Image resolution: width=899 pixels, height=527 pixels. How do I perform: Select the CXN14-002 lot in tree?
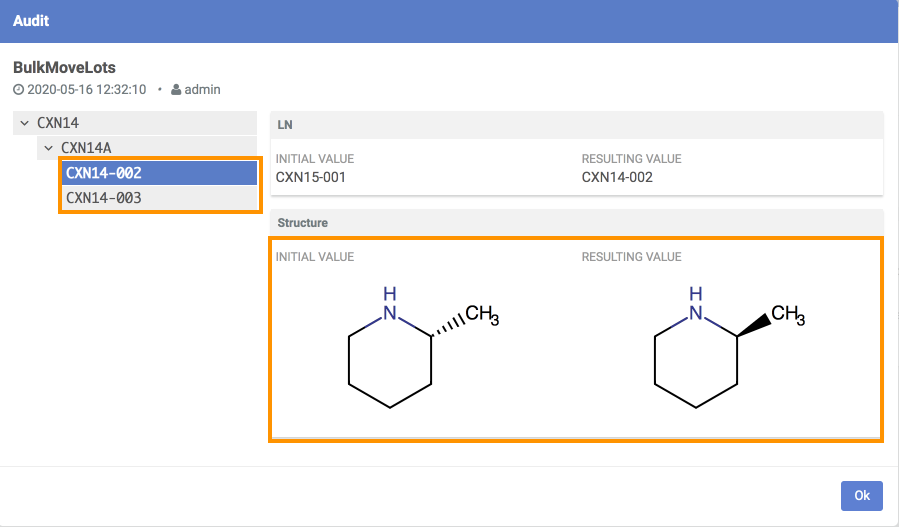104,173
